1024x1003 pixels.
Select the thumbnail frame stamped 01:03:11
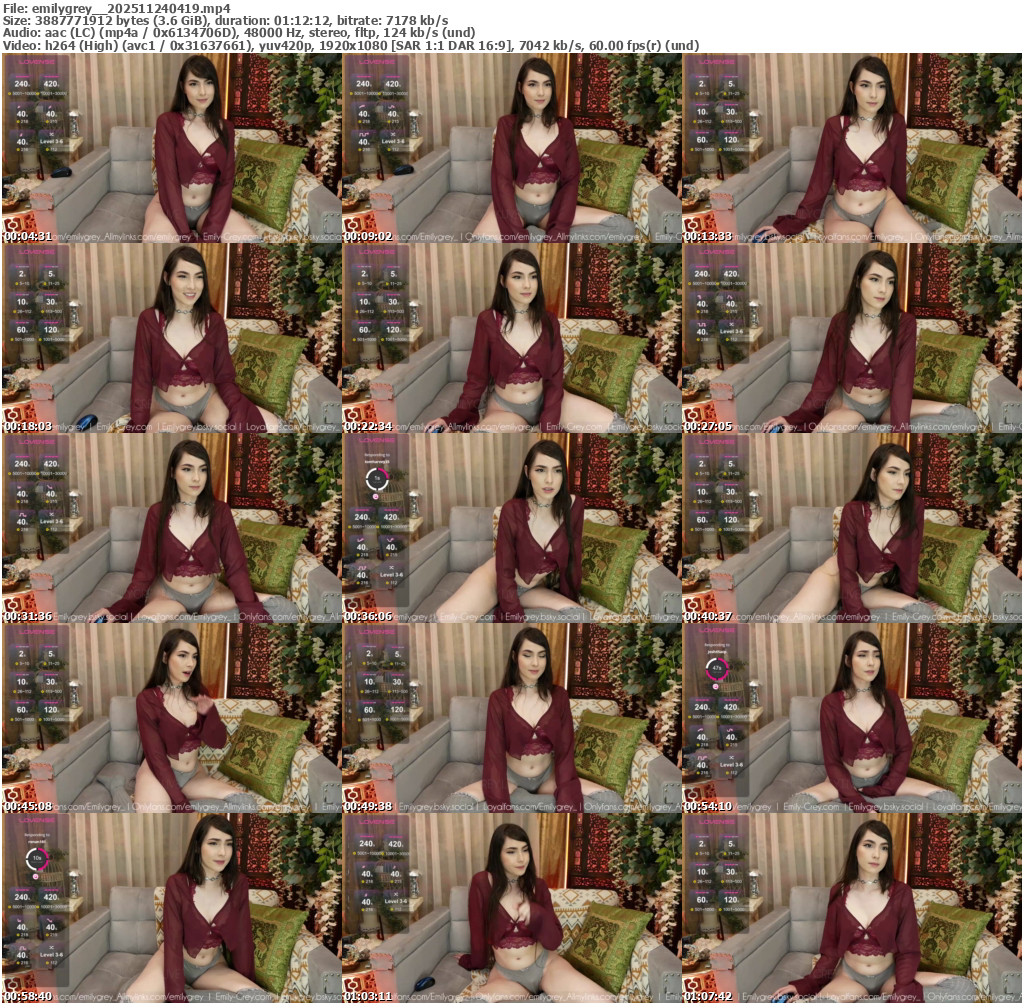pyautogui.click(x=512, y=908)
